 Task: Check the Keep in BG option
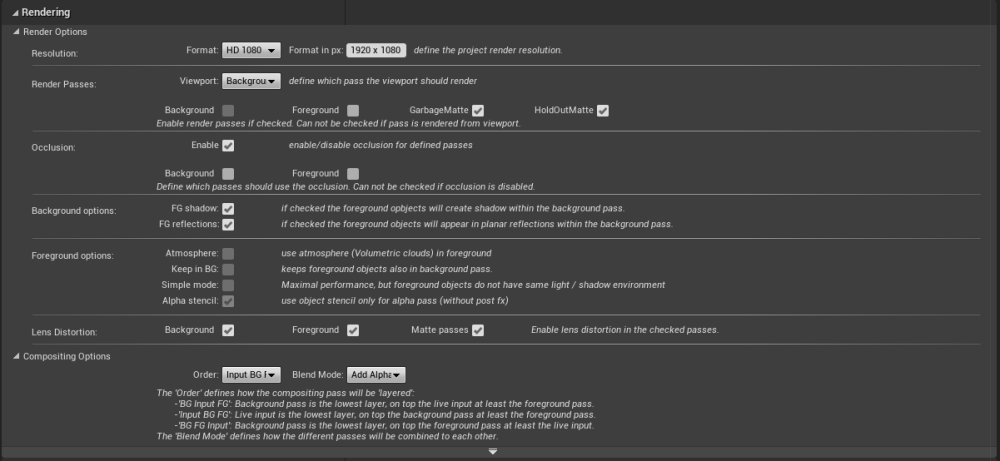point(229,269)
